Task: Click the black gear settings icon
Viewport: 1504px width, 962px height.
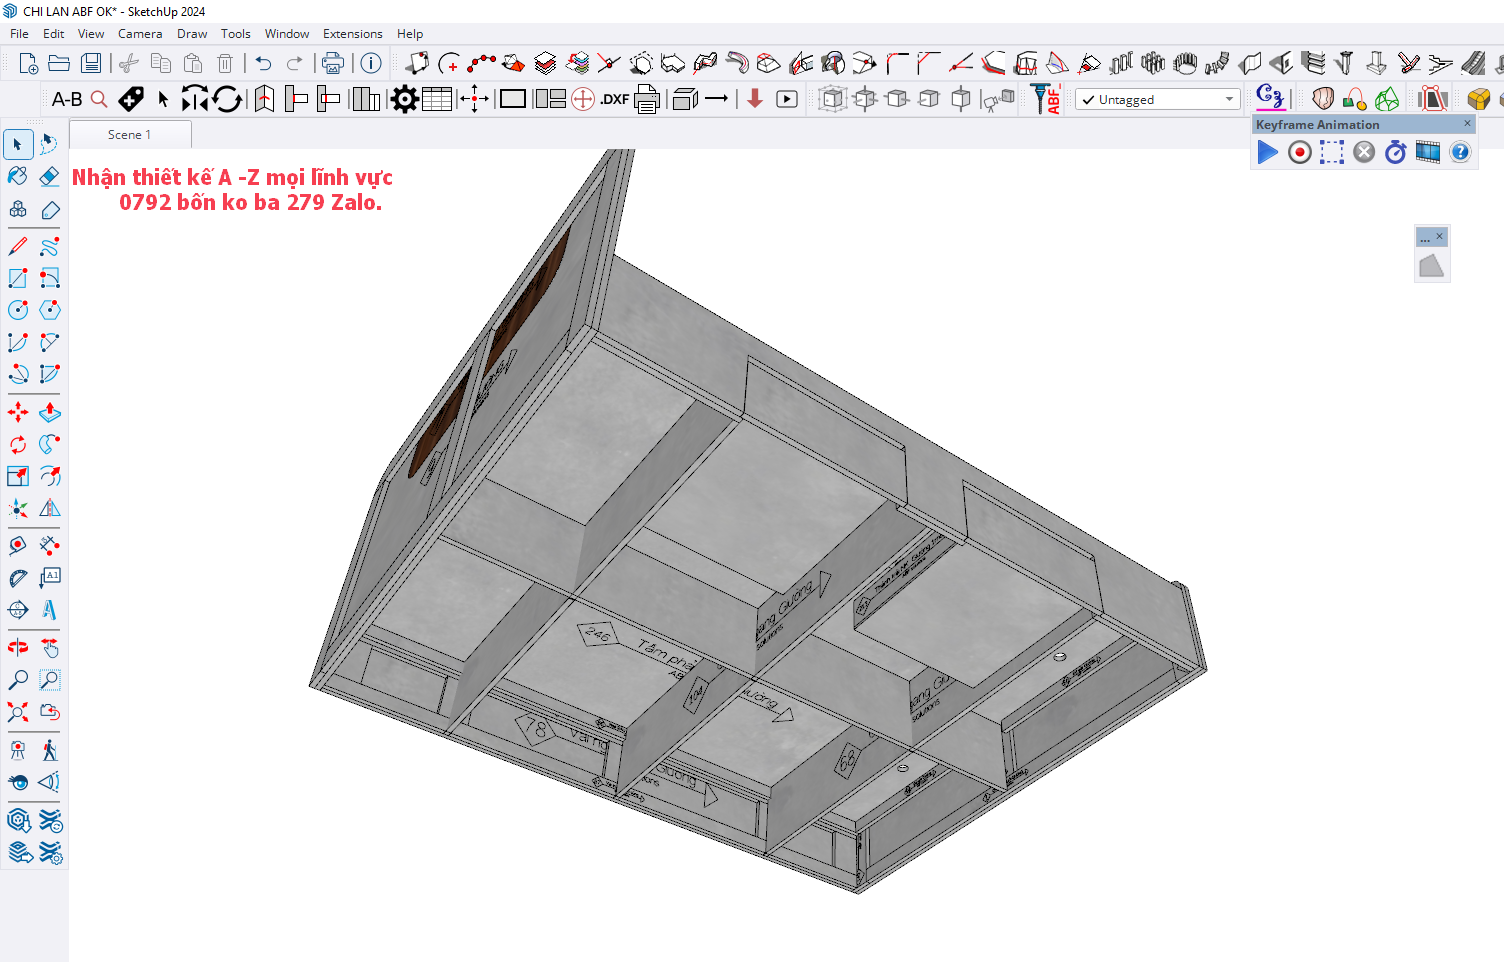Action: pos(404,99)
